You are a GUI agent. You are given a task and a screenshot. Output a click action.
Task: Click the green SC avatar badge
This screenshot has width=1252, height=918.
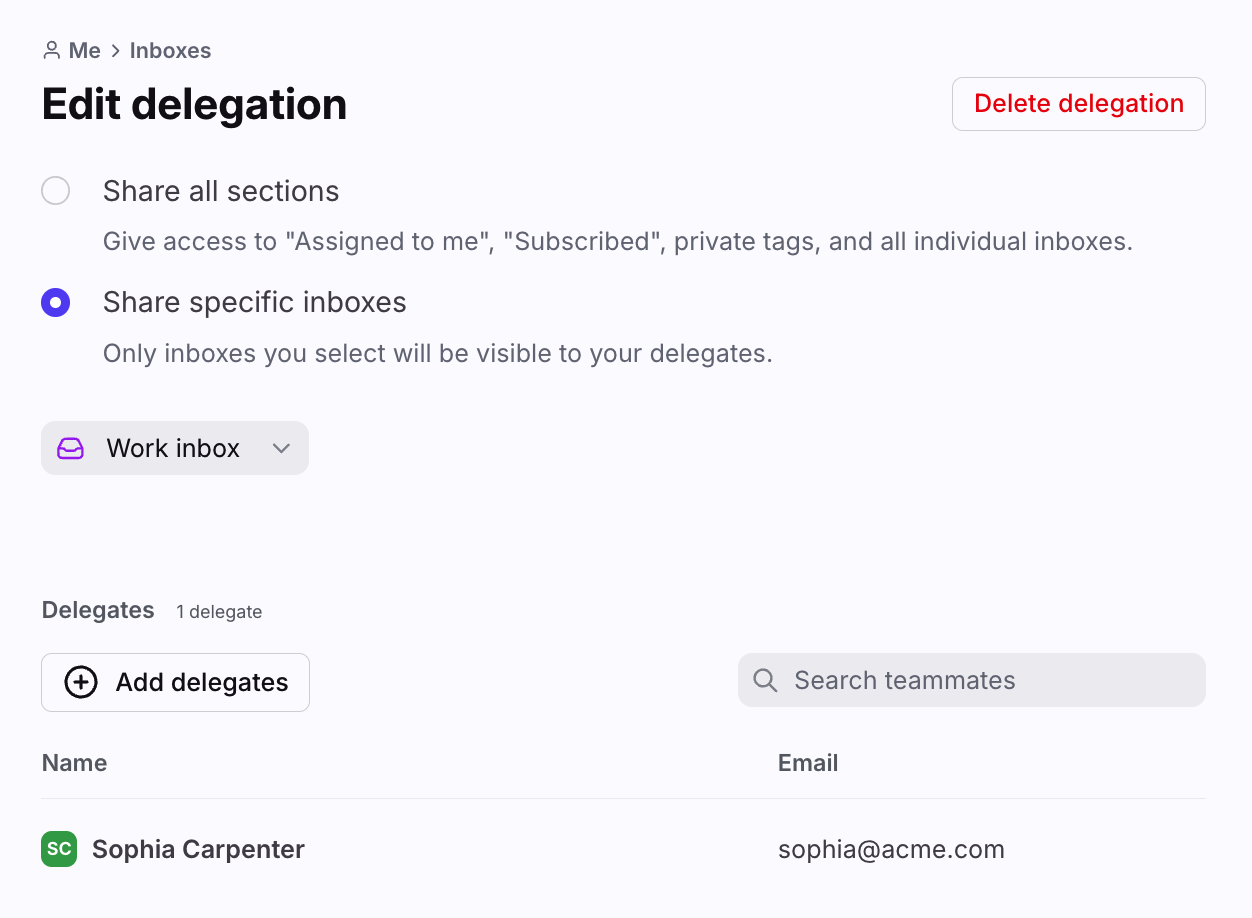(x=59, y=849)
